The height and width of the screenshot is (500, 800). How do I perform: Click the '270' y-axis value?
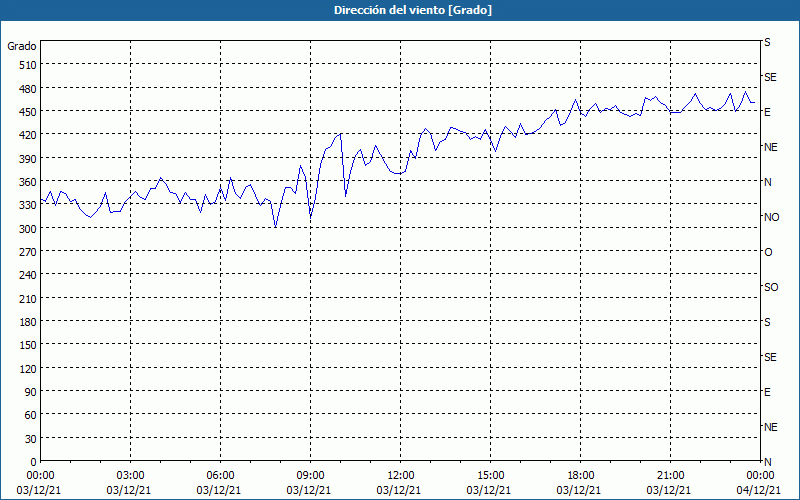[28, 252]
